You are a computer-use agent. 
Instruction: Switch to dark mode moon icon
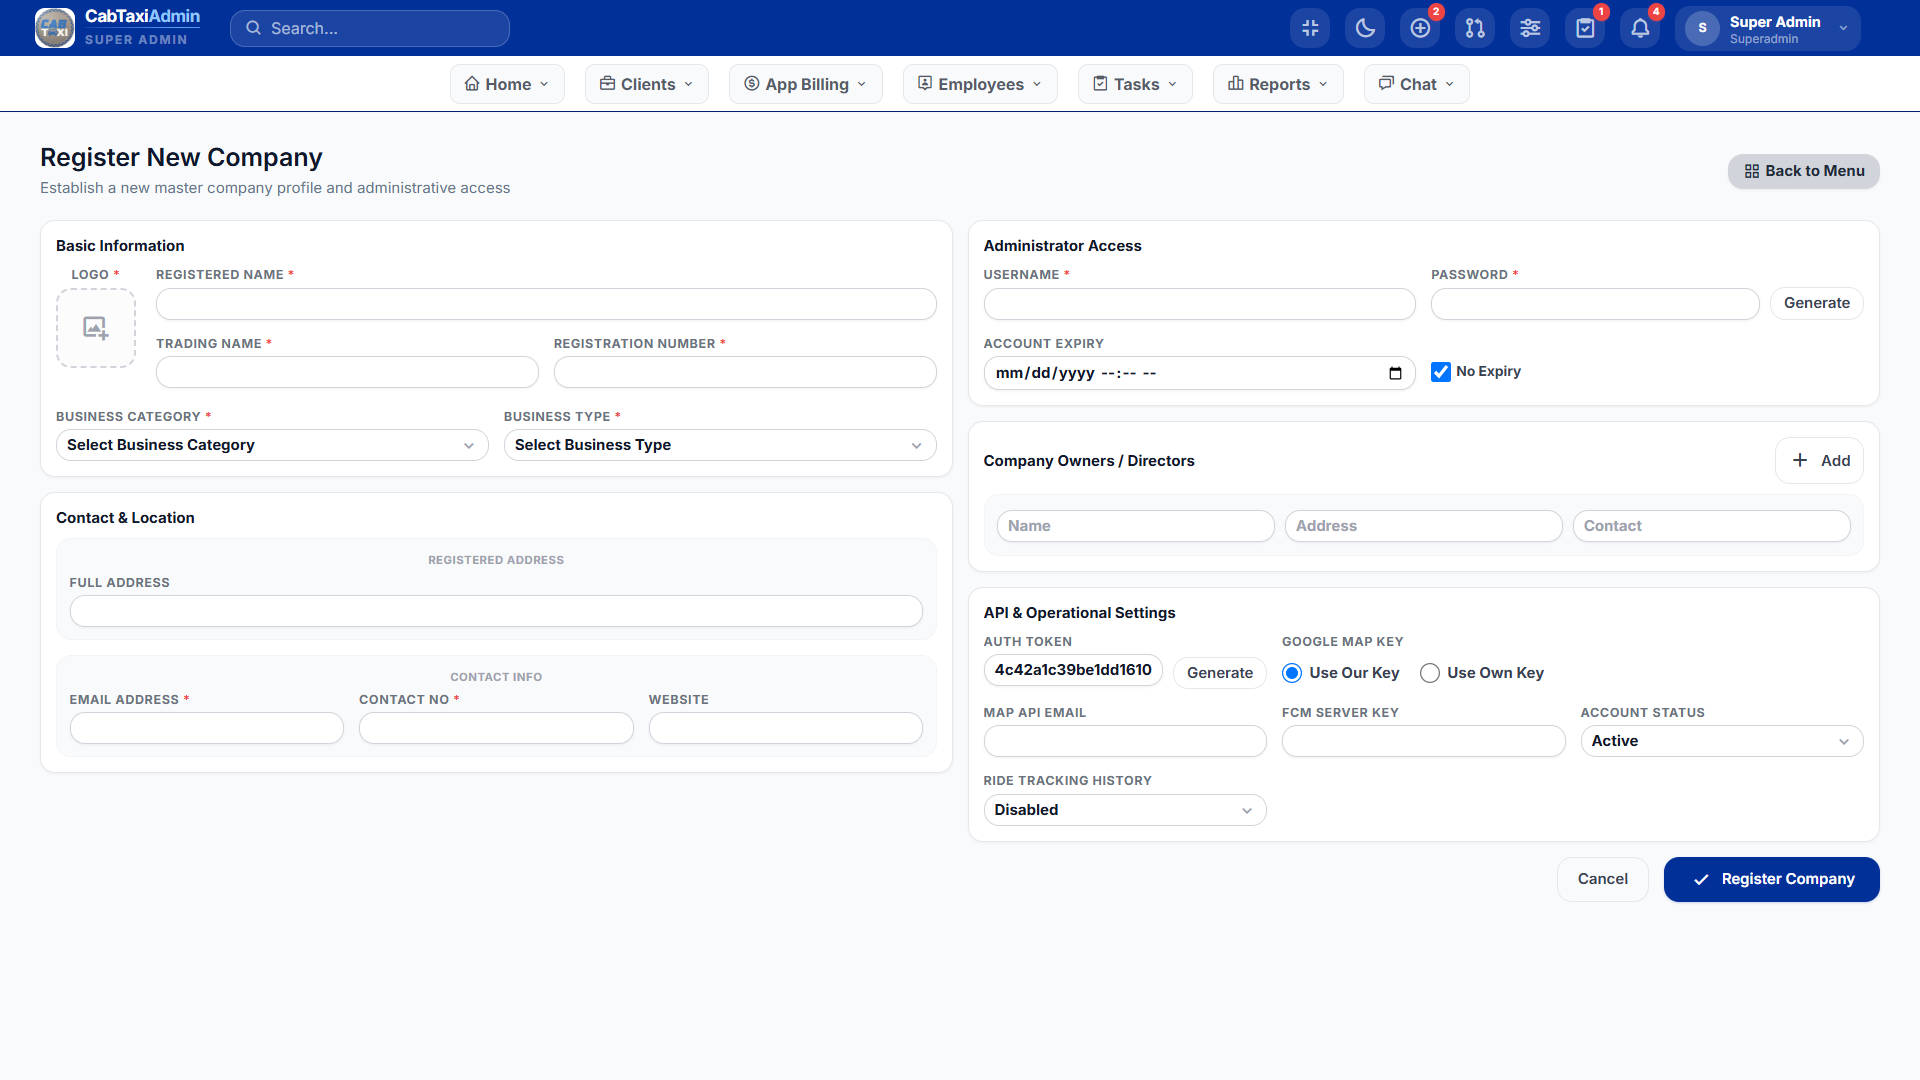1365,28
